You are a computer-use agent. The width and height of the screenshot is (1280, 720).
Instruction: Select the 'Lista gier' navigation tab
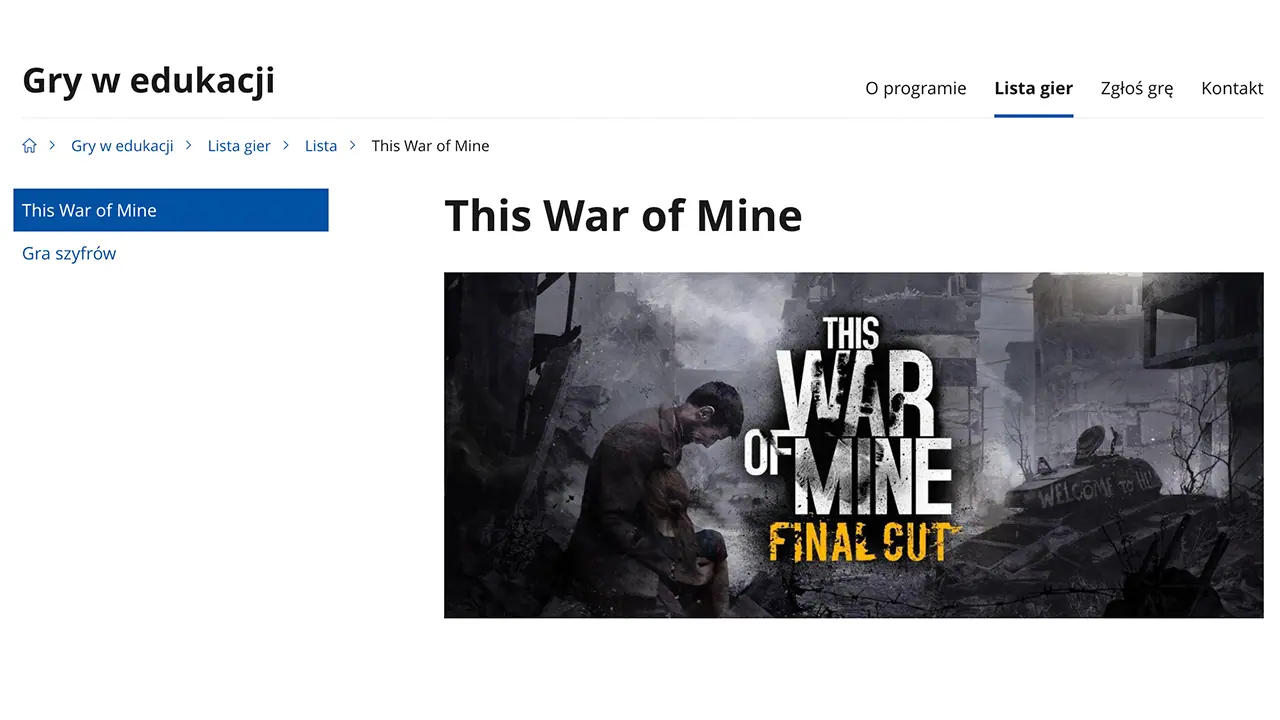coord(1033,88)
